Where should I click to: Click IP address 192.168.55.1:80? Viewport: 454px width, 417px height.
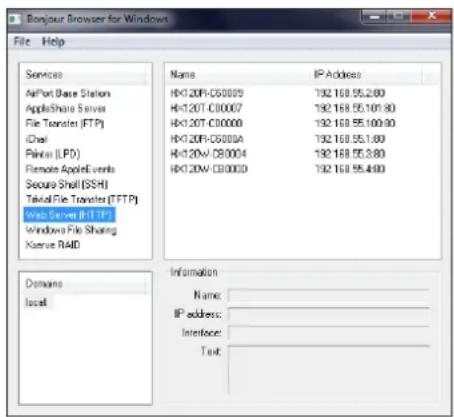coord(350,139)
